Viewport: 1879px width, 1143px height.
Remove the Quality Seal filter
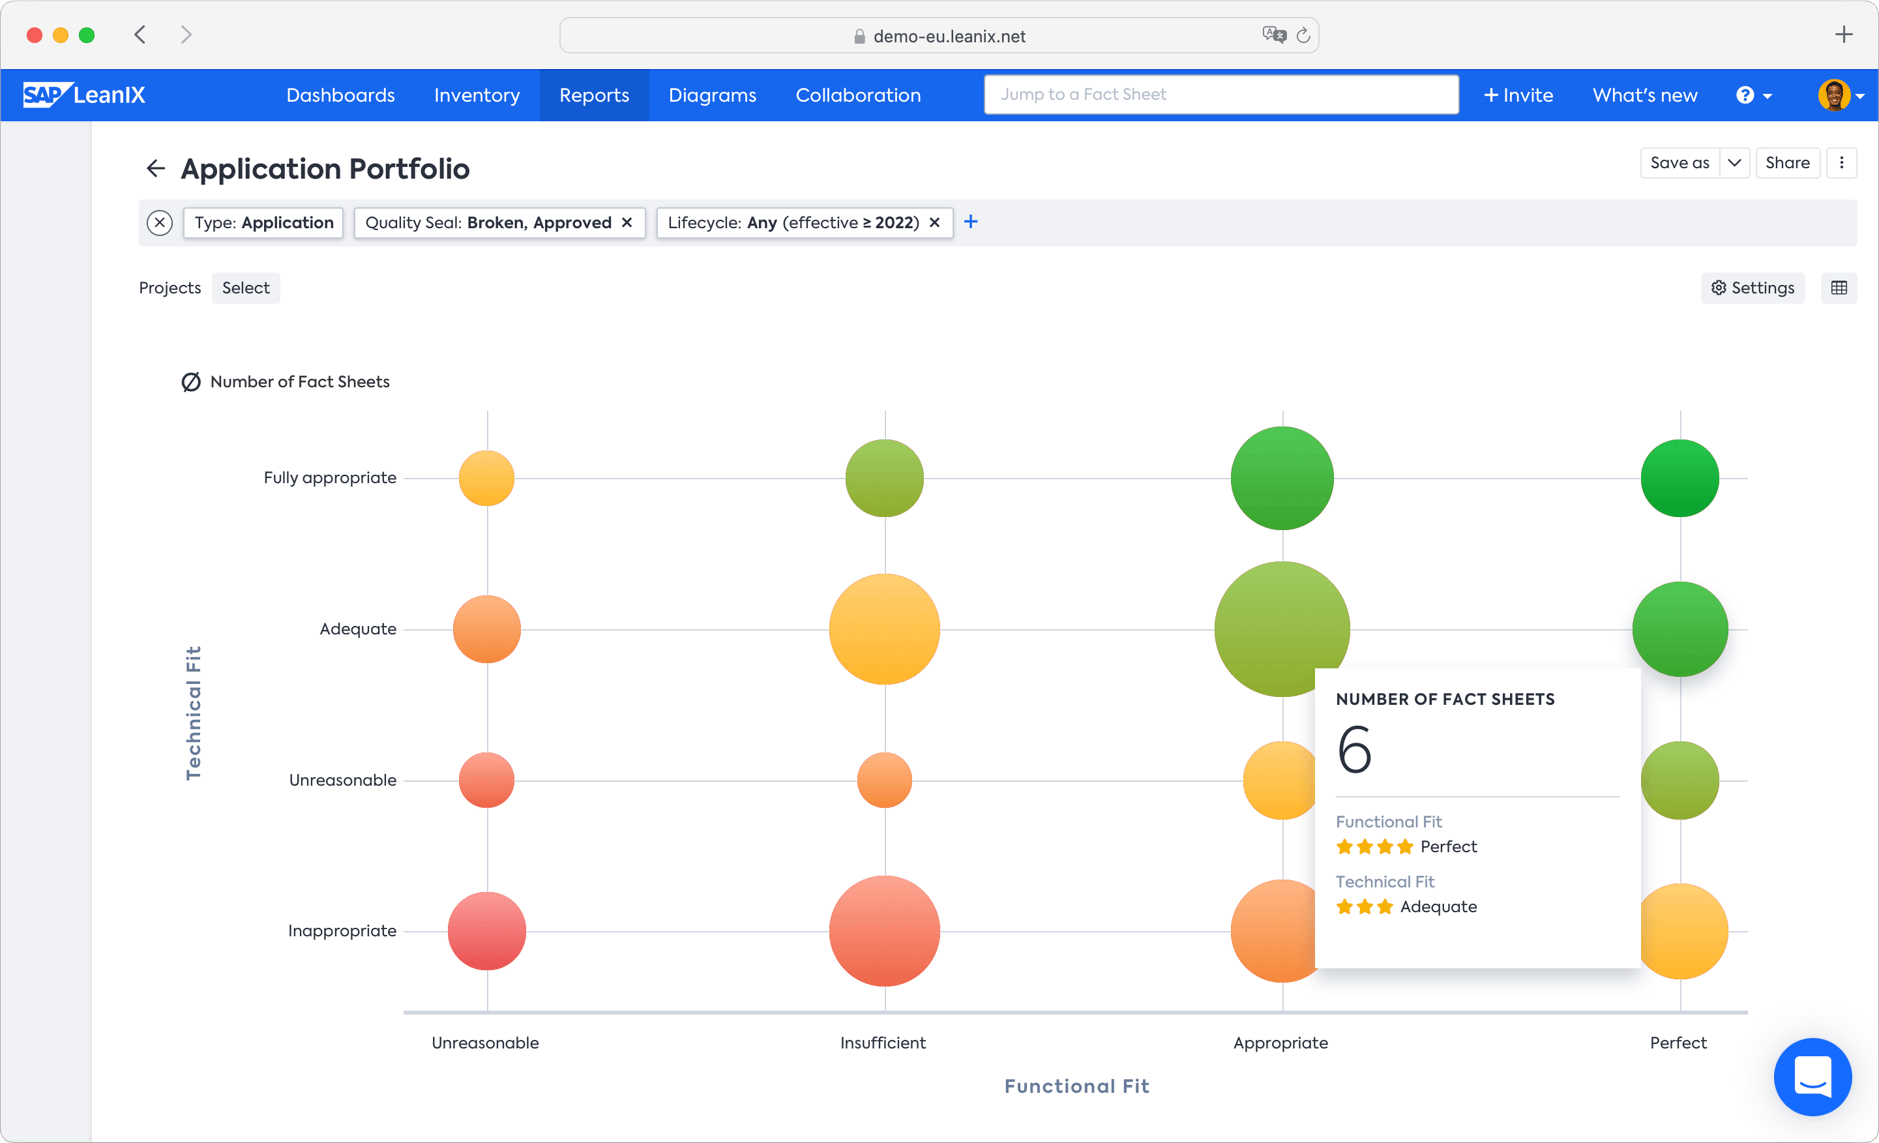point(626,222)
